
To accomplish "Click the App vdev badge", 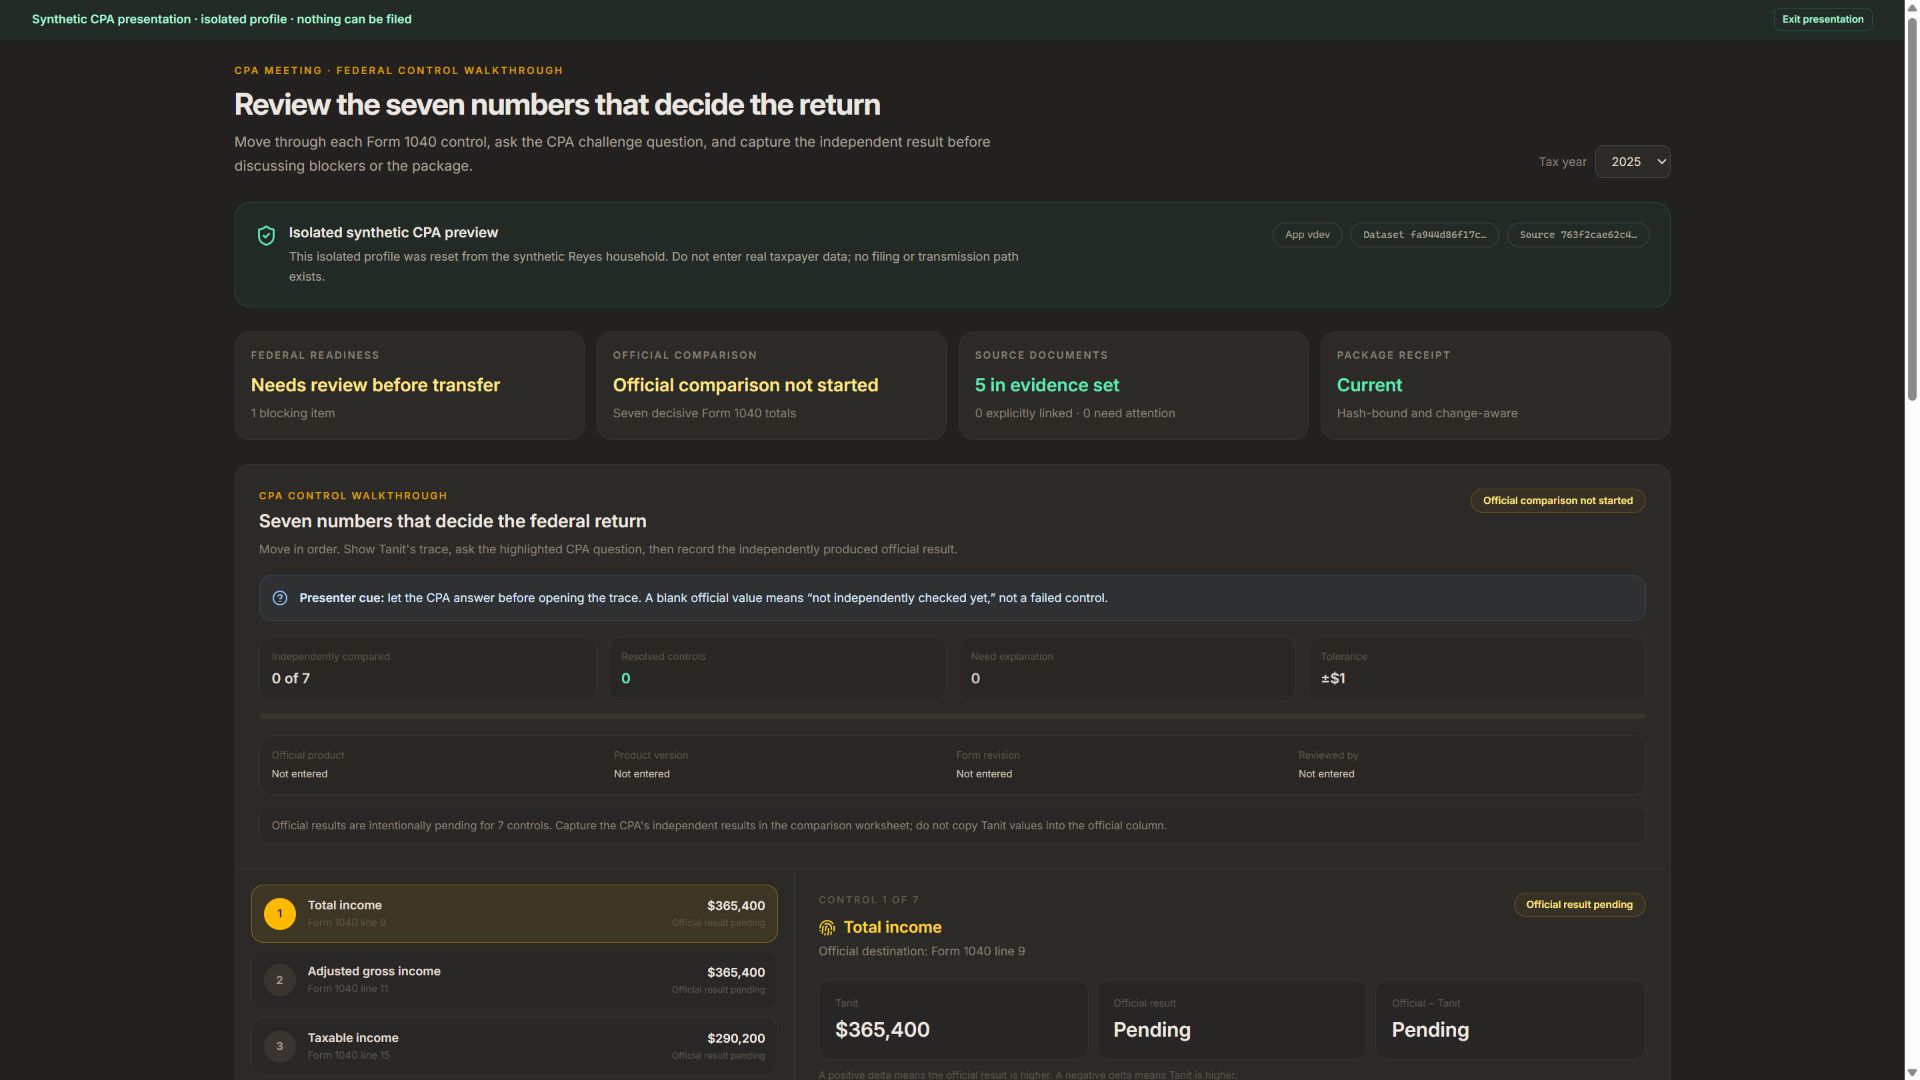I will coord(1307,235).
